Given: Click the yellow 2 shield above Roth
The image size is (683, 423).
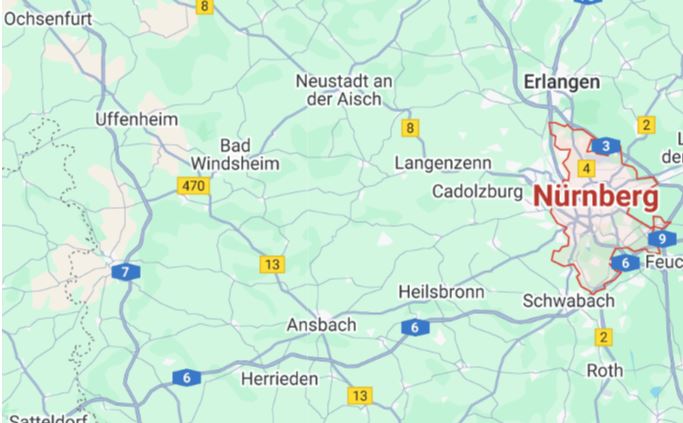Looking at the screenshot, I should point(603,337).
